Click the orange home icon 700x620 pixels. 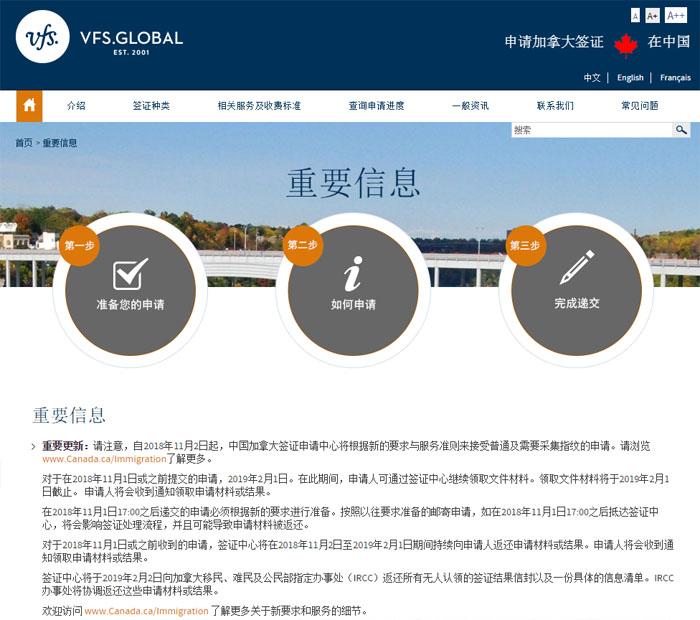(x=29, y=105)
